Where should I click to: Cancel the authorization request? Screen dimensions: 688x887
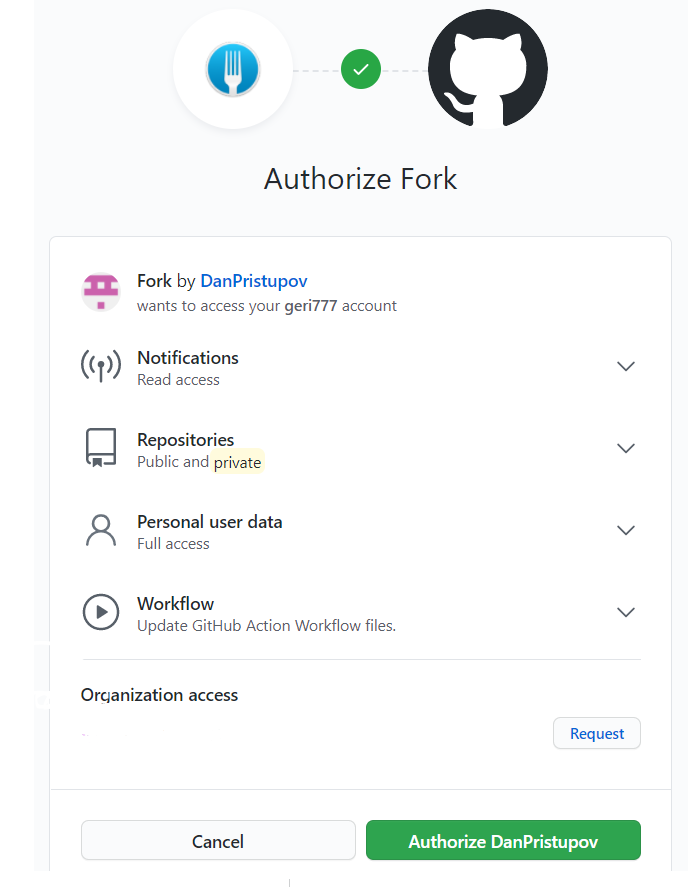[217, 840]
